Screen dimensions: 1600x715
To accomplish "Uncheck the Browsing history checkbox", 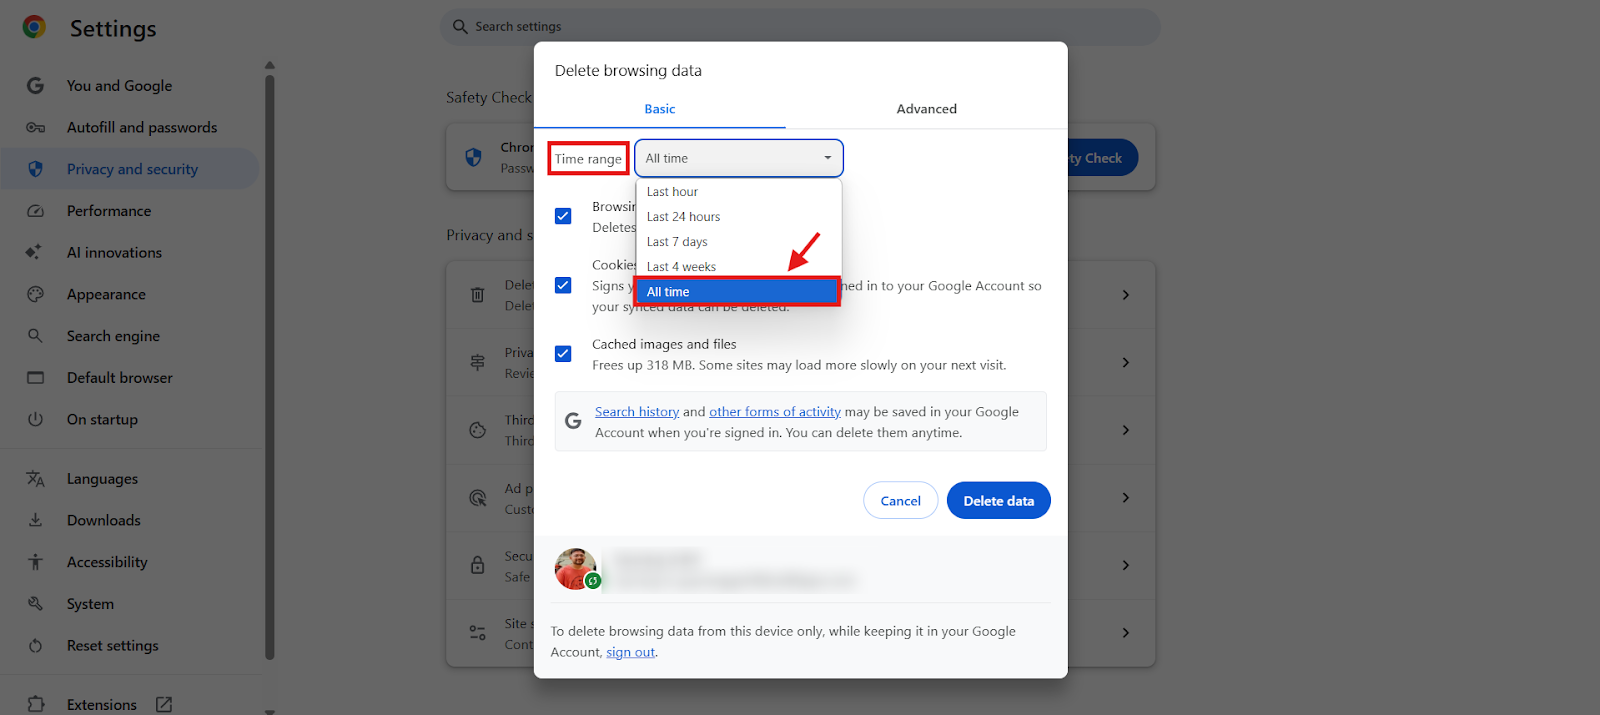I will [563, 216].
